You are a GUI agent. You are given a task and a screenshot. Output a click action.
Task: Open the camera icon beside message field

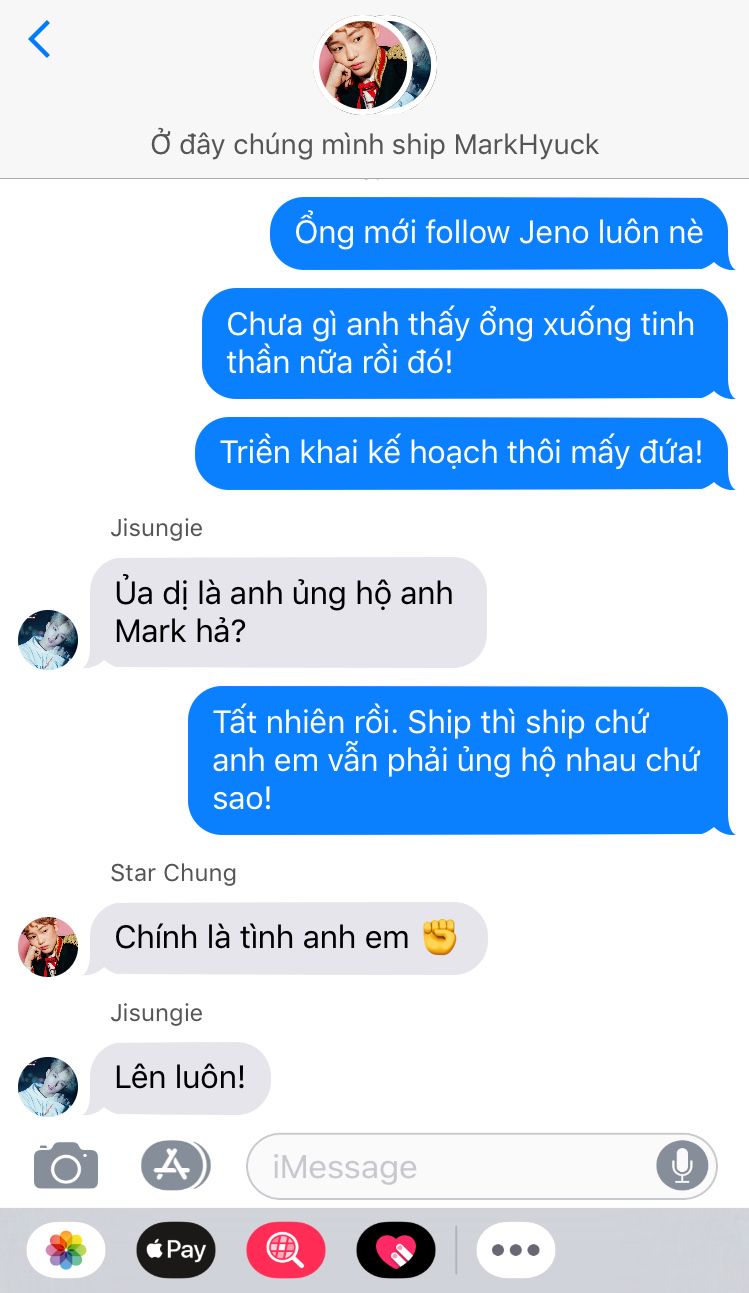pos(66,1165)
